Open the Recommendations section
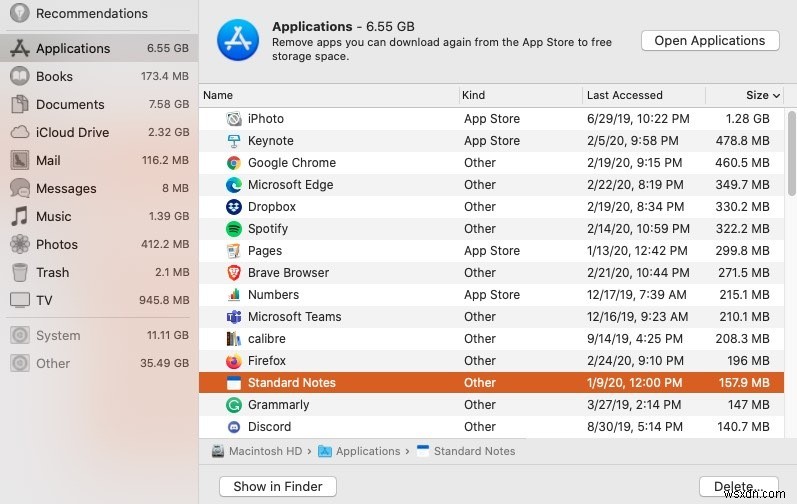This screenshot has width=797, height=504. 99,13
